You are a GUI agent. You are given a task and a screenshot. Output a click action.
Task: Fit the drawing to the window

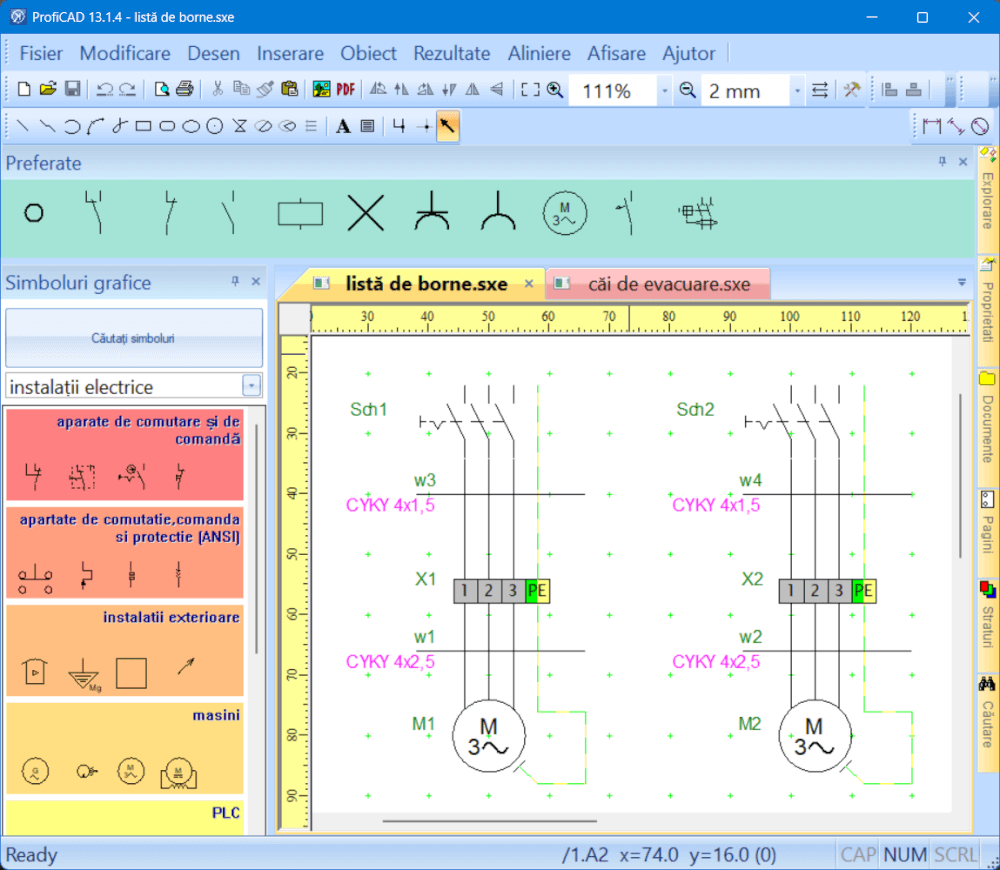tap(530, 90)
